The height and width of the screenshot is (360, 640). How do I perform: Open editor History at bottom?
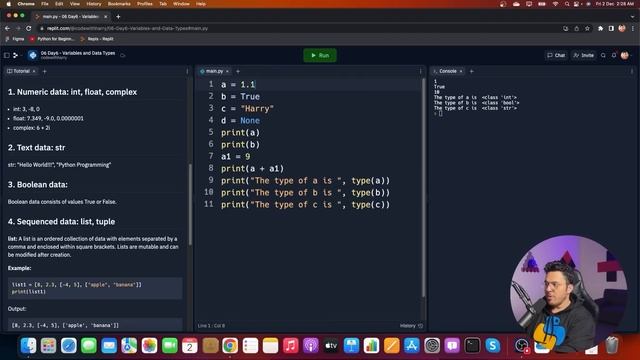tap(411, 326)
